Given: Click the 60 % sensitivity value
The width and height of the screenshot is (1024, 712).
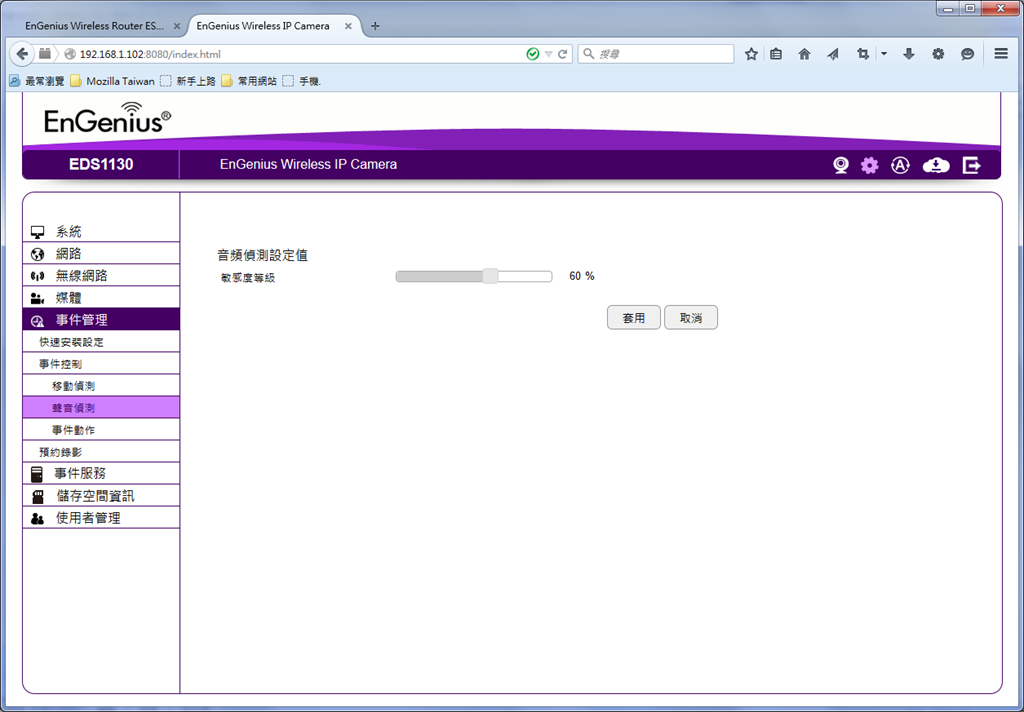Looking at the screenshot, I should coord(581,276).
